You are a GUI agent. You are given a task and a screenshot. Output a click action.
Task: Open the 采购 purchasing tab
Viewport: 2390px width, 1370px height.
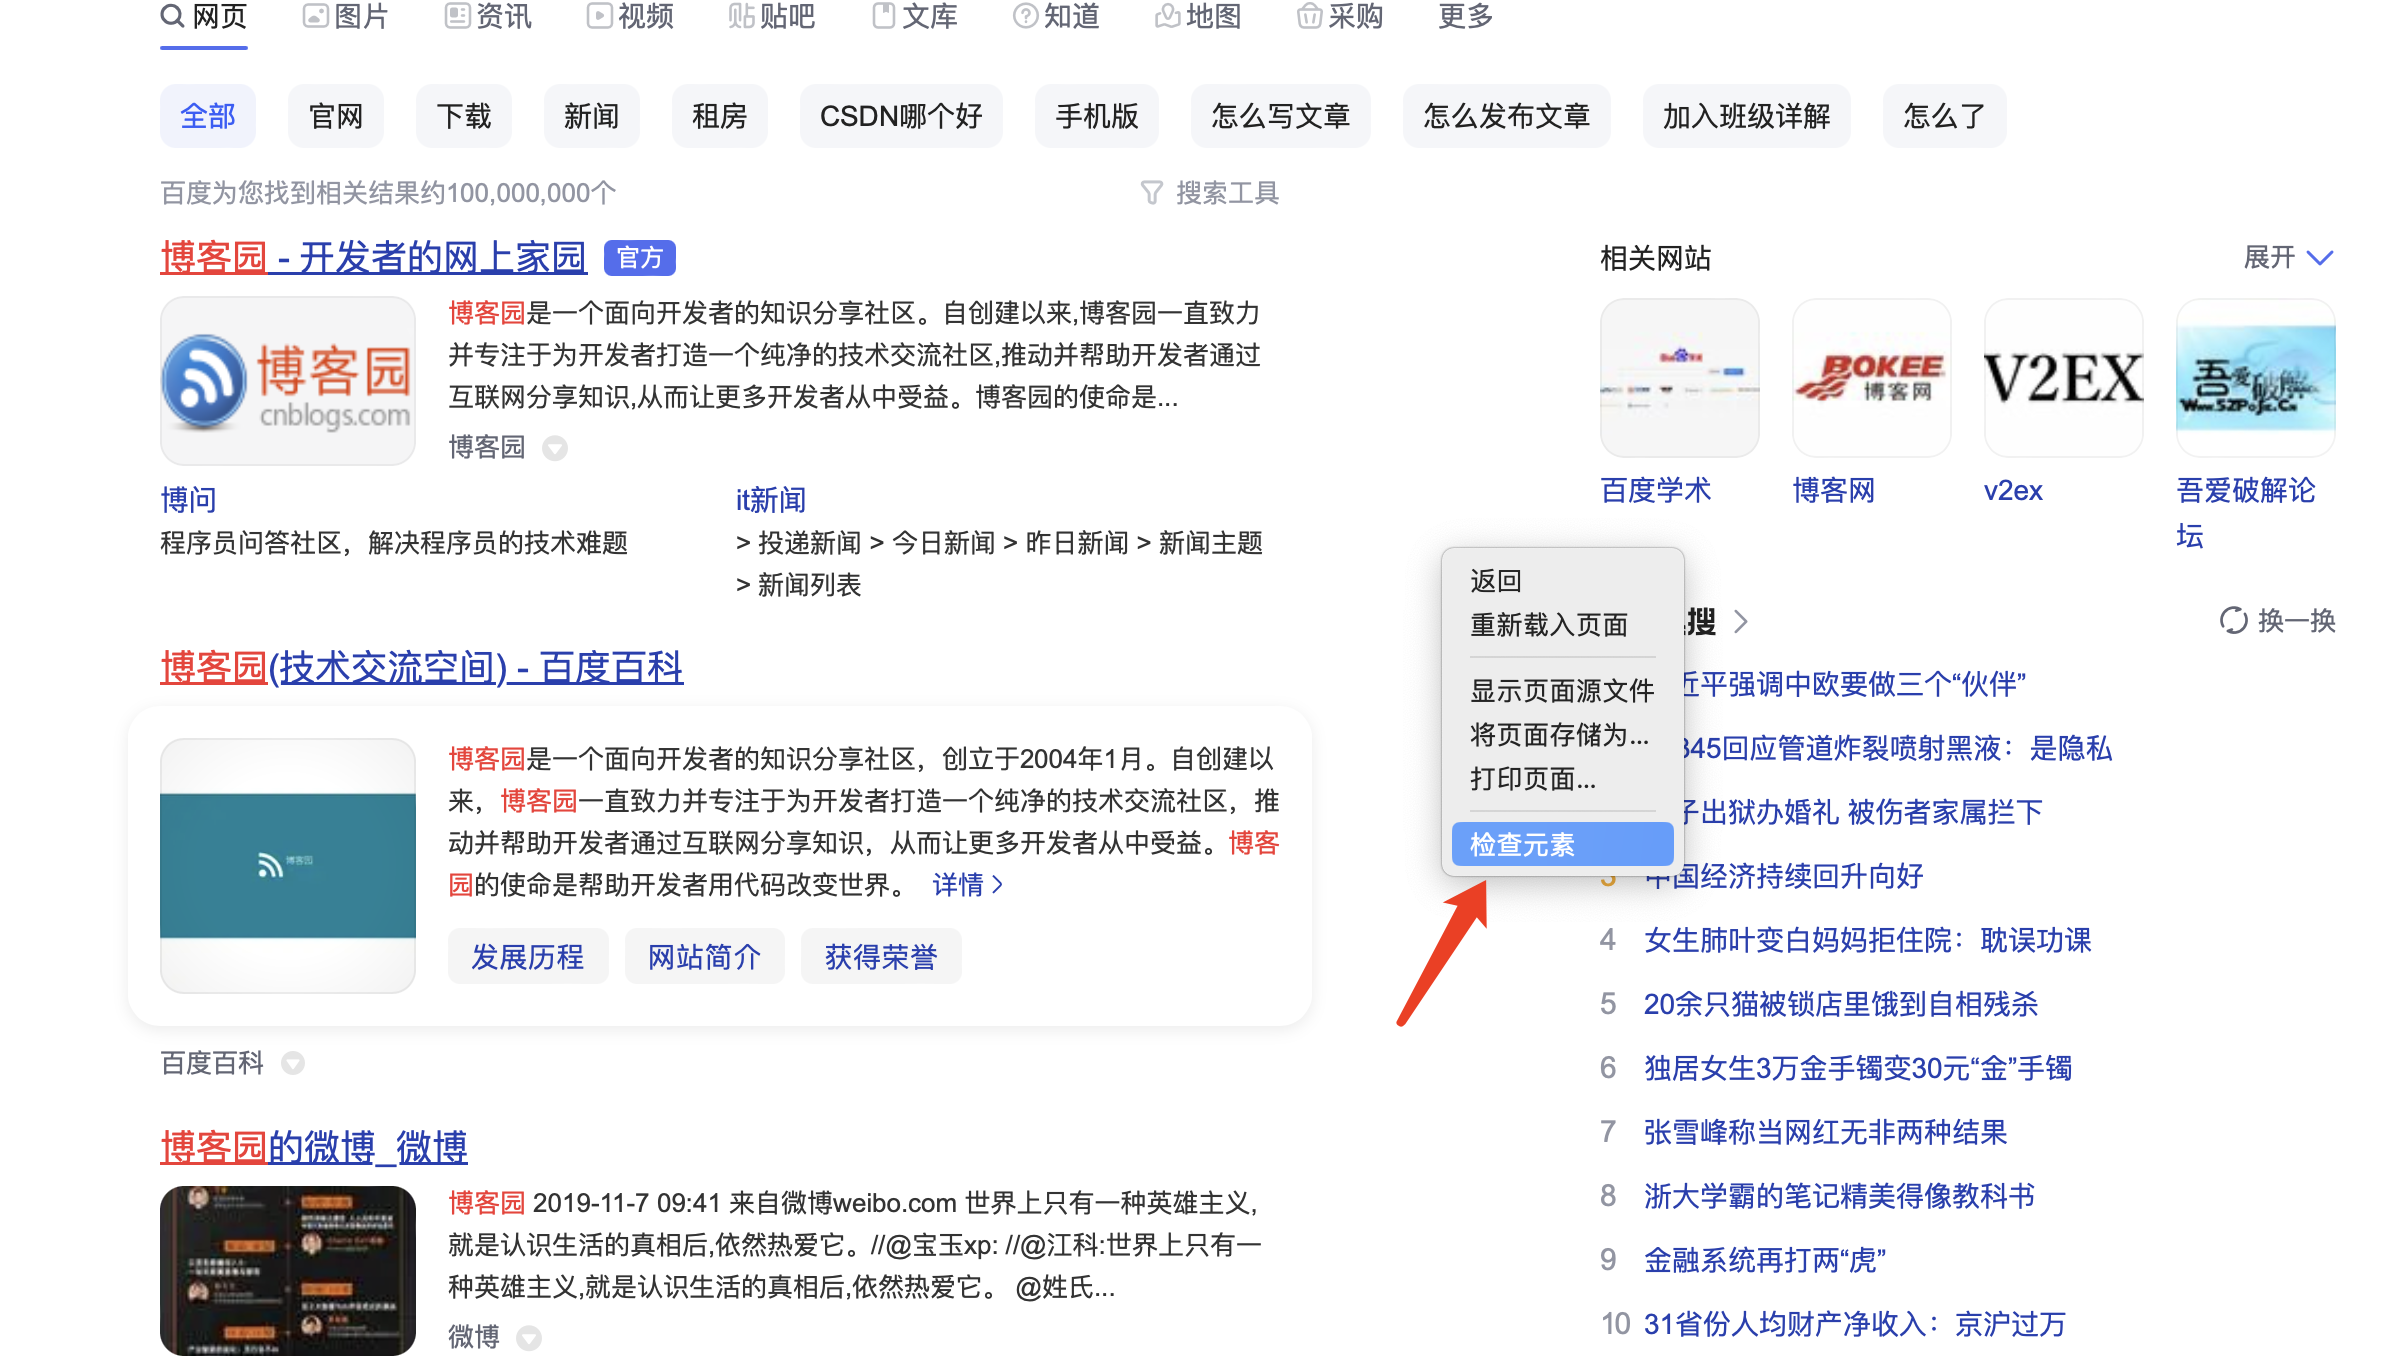click(1340, 17)
